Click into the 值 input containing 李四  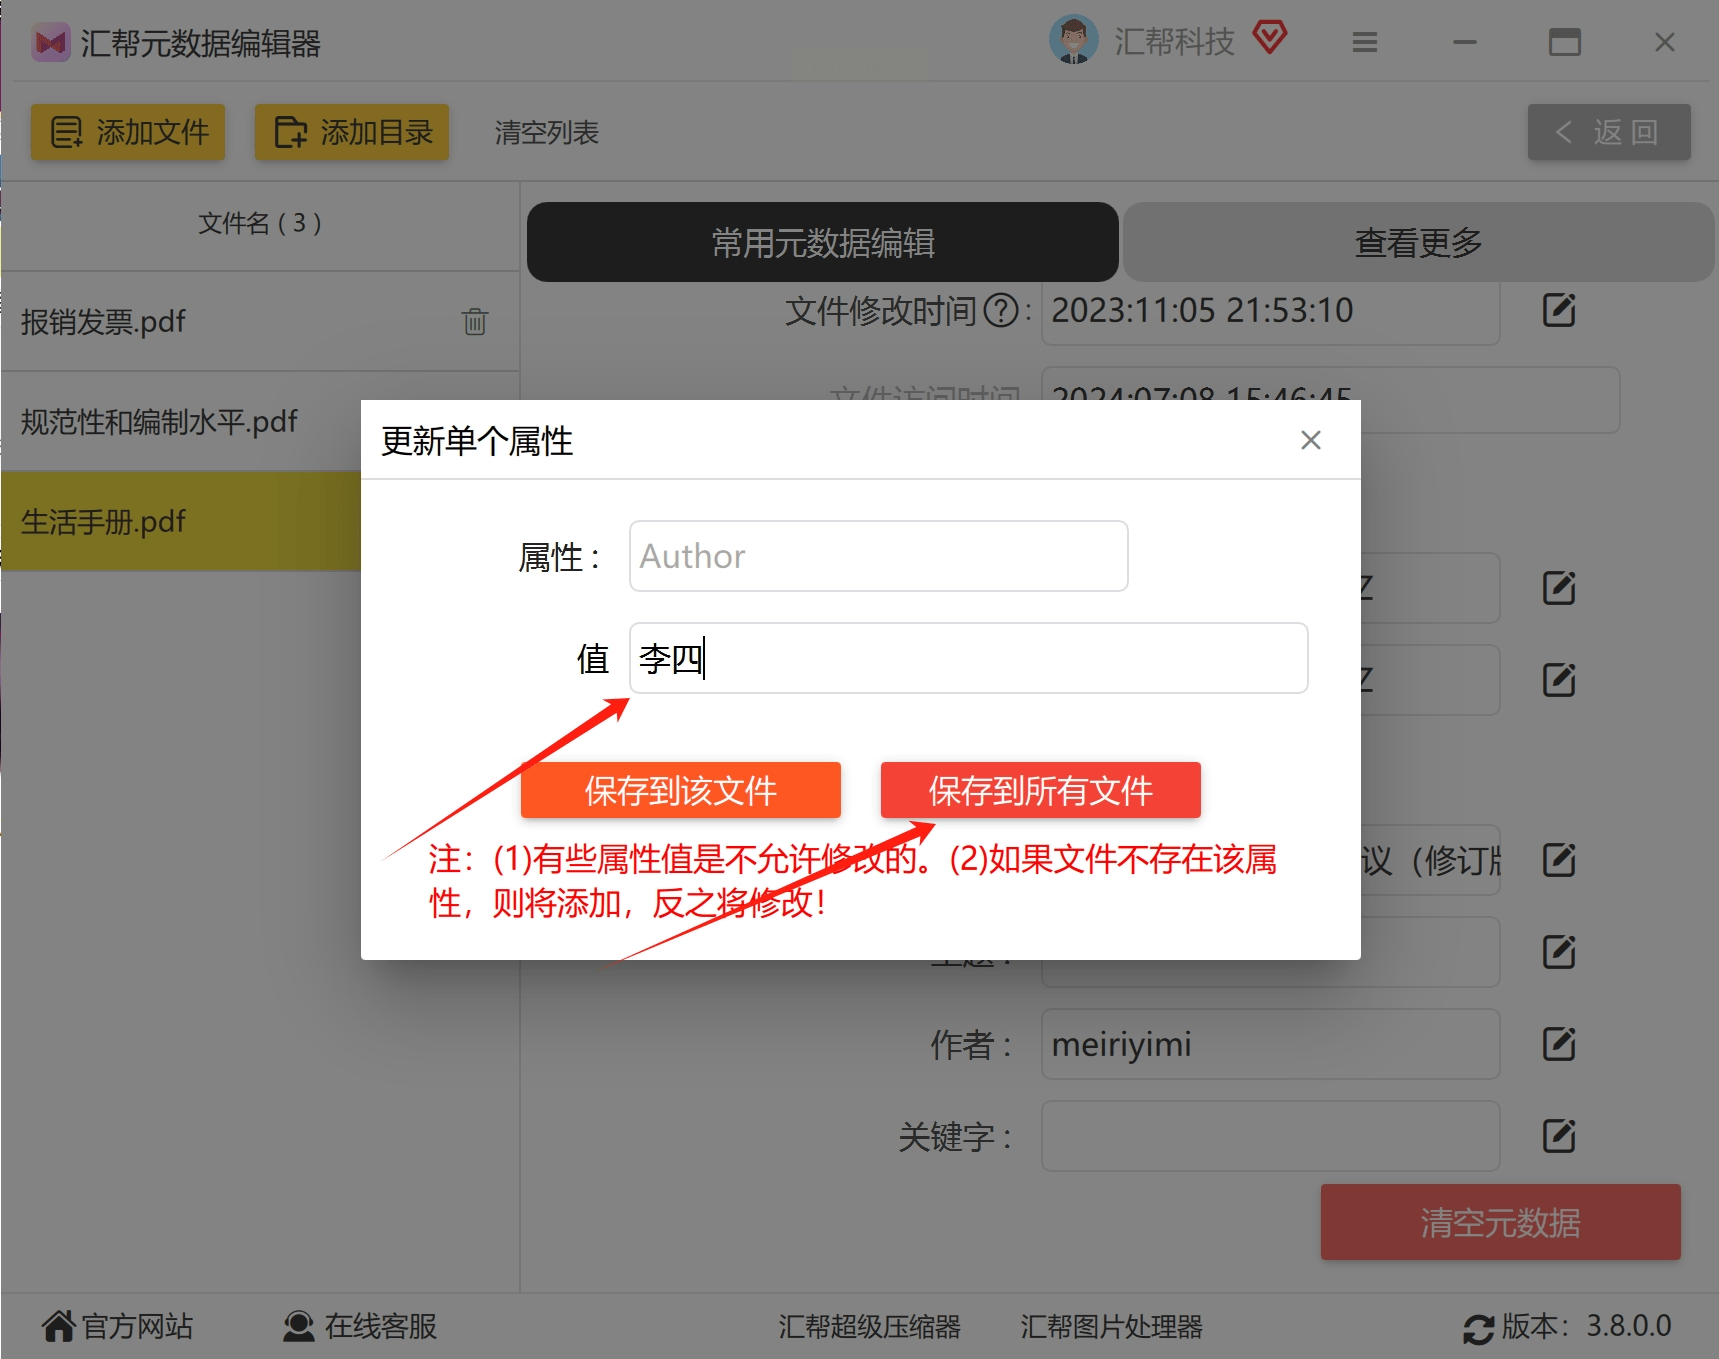point(969,658)
